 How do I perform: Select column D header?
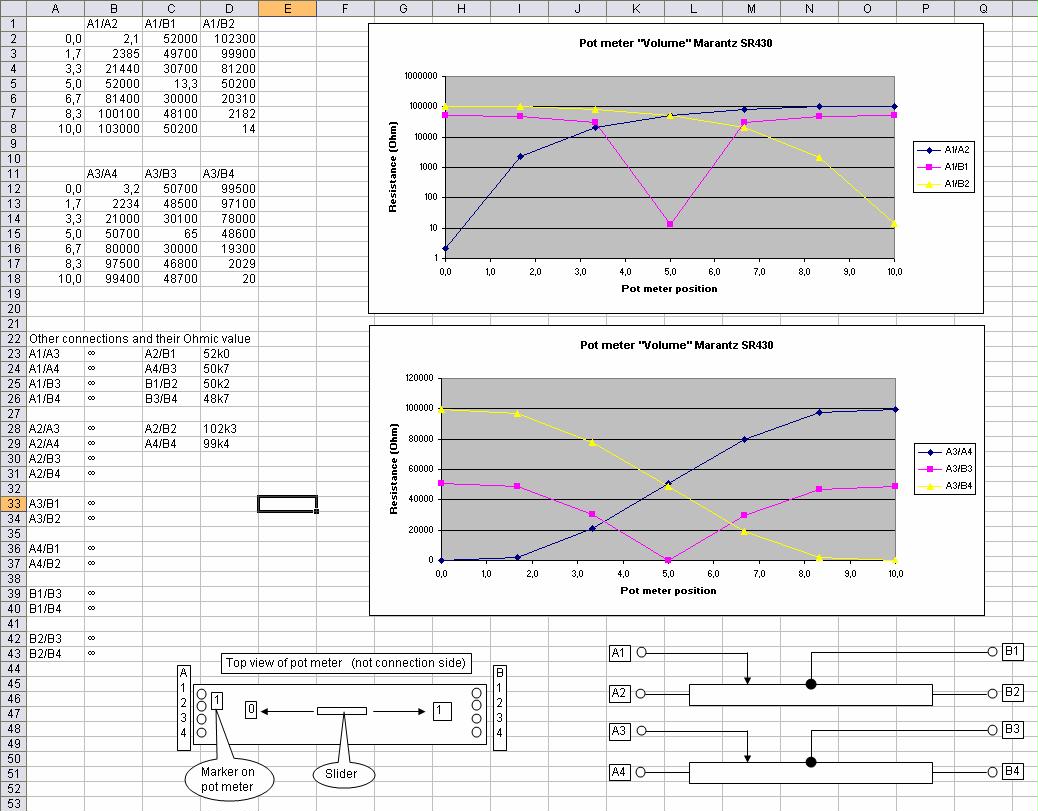(229, 9)
